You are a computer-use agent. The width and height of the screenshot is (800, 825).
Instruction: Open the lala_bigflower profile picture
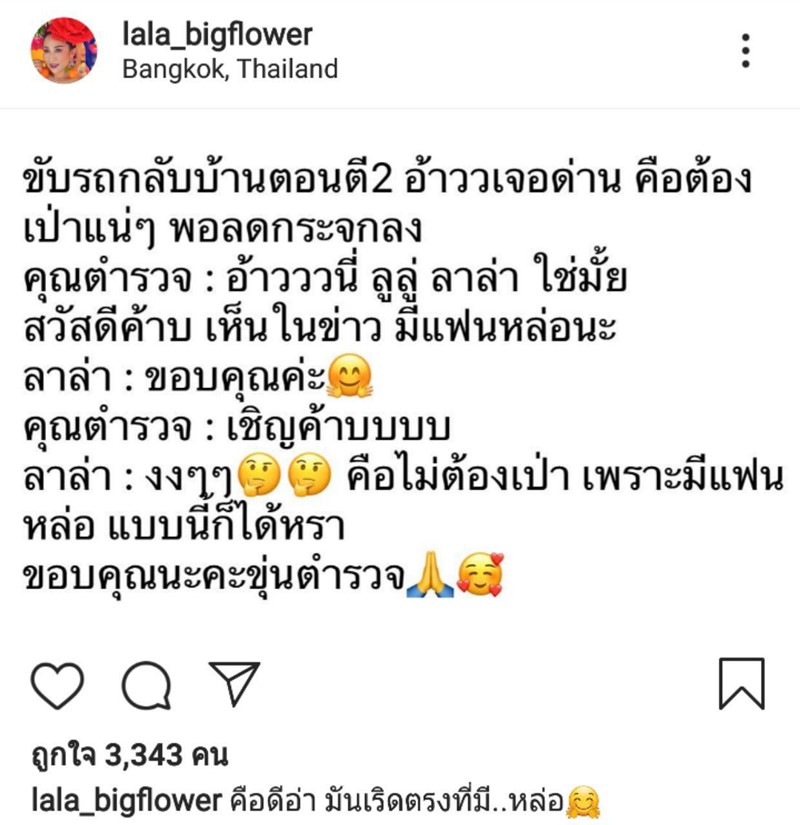(x=64, y=51)
